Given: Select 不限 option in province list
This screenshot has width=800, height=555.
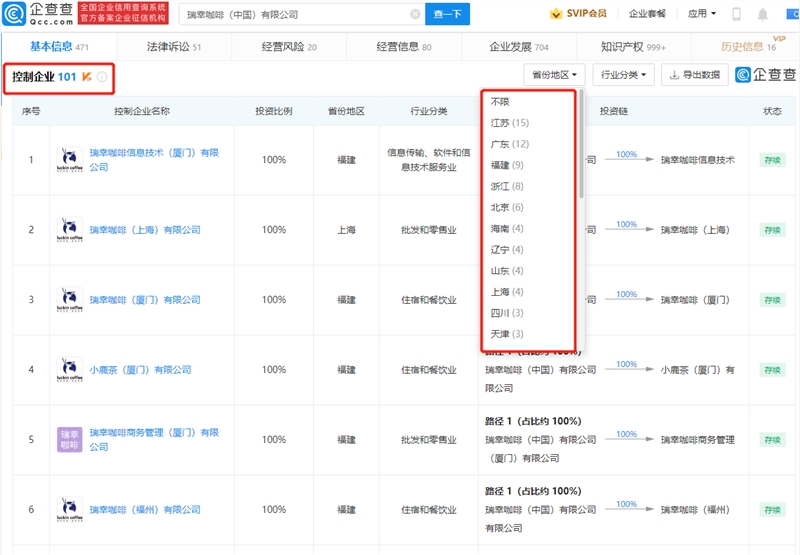Looking at the screenshot, I should point(500,102).
